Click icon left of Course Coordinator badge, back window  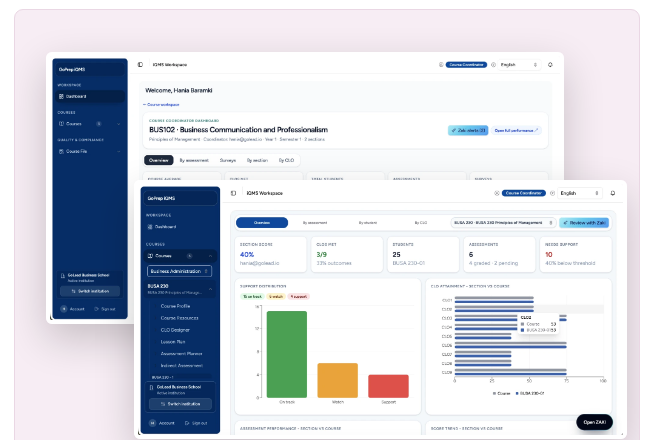441,64
